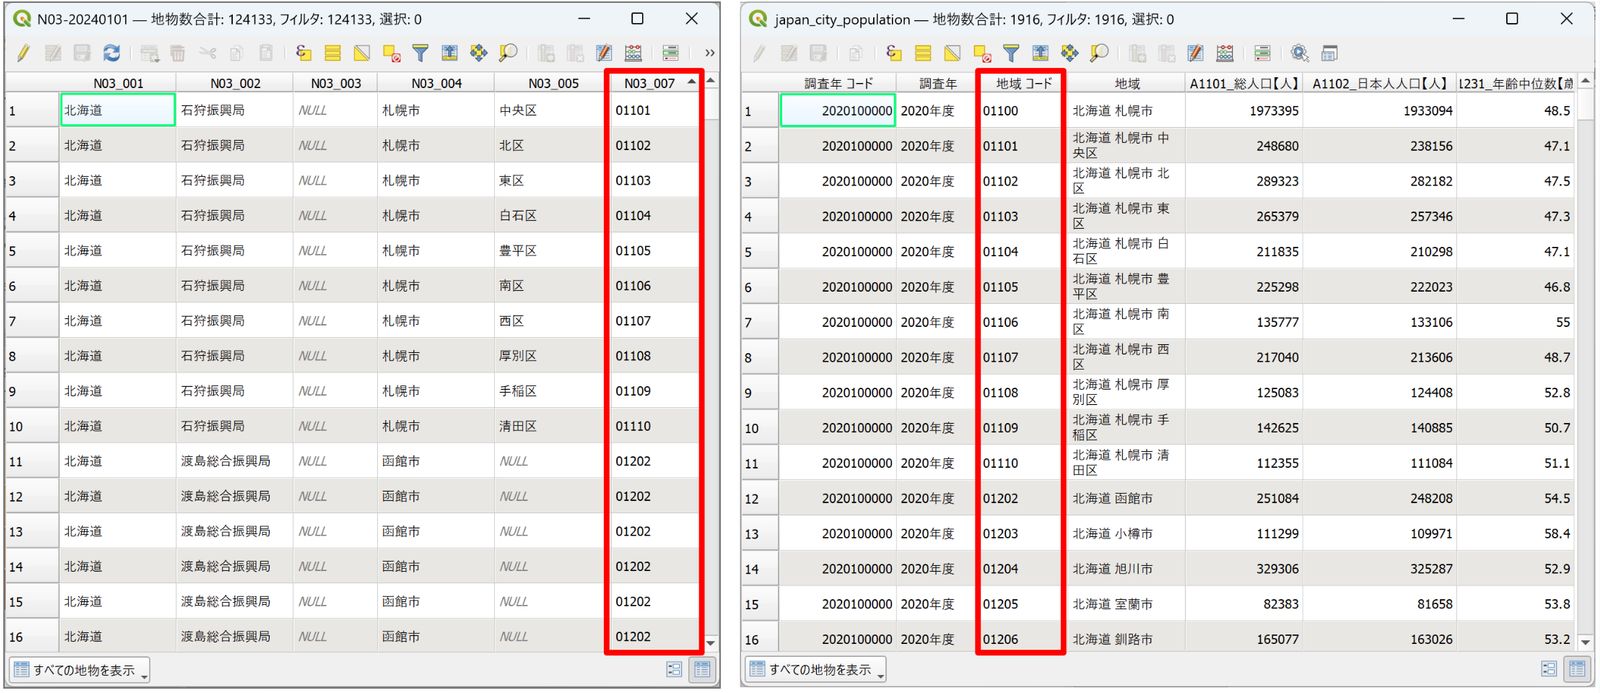Screen dimensions: 1600x693
Task: Click the 329306 population cell
Action: (x=1244, y=569)
